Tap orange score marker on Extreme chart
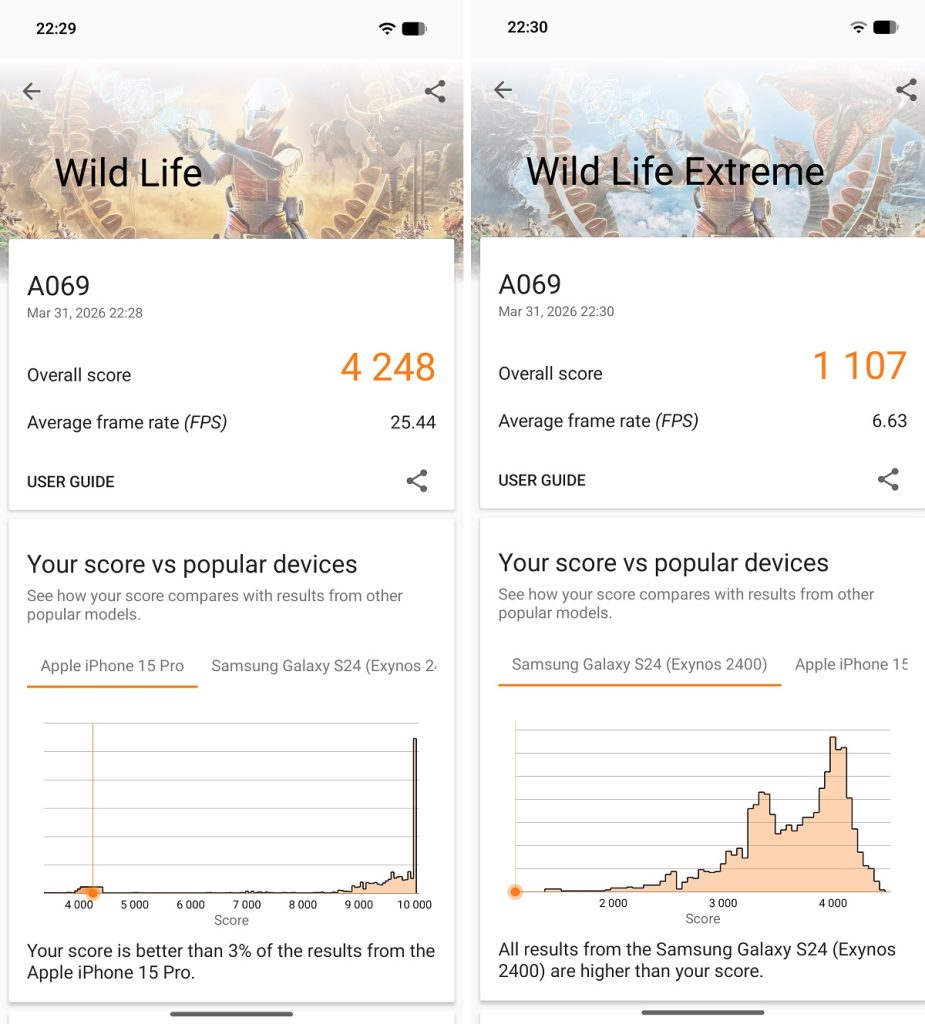925x1024 pixels. pos(515,891)
